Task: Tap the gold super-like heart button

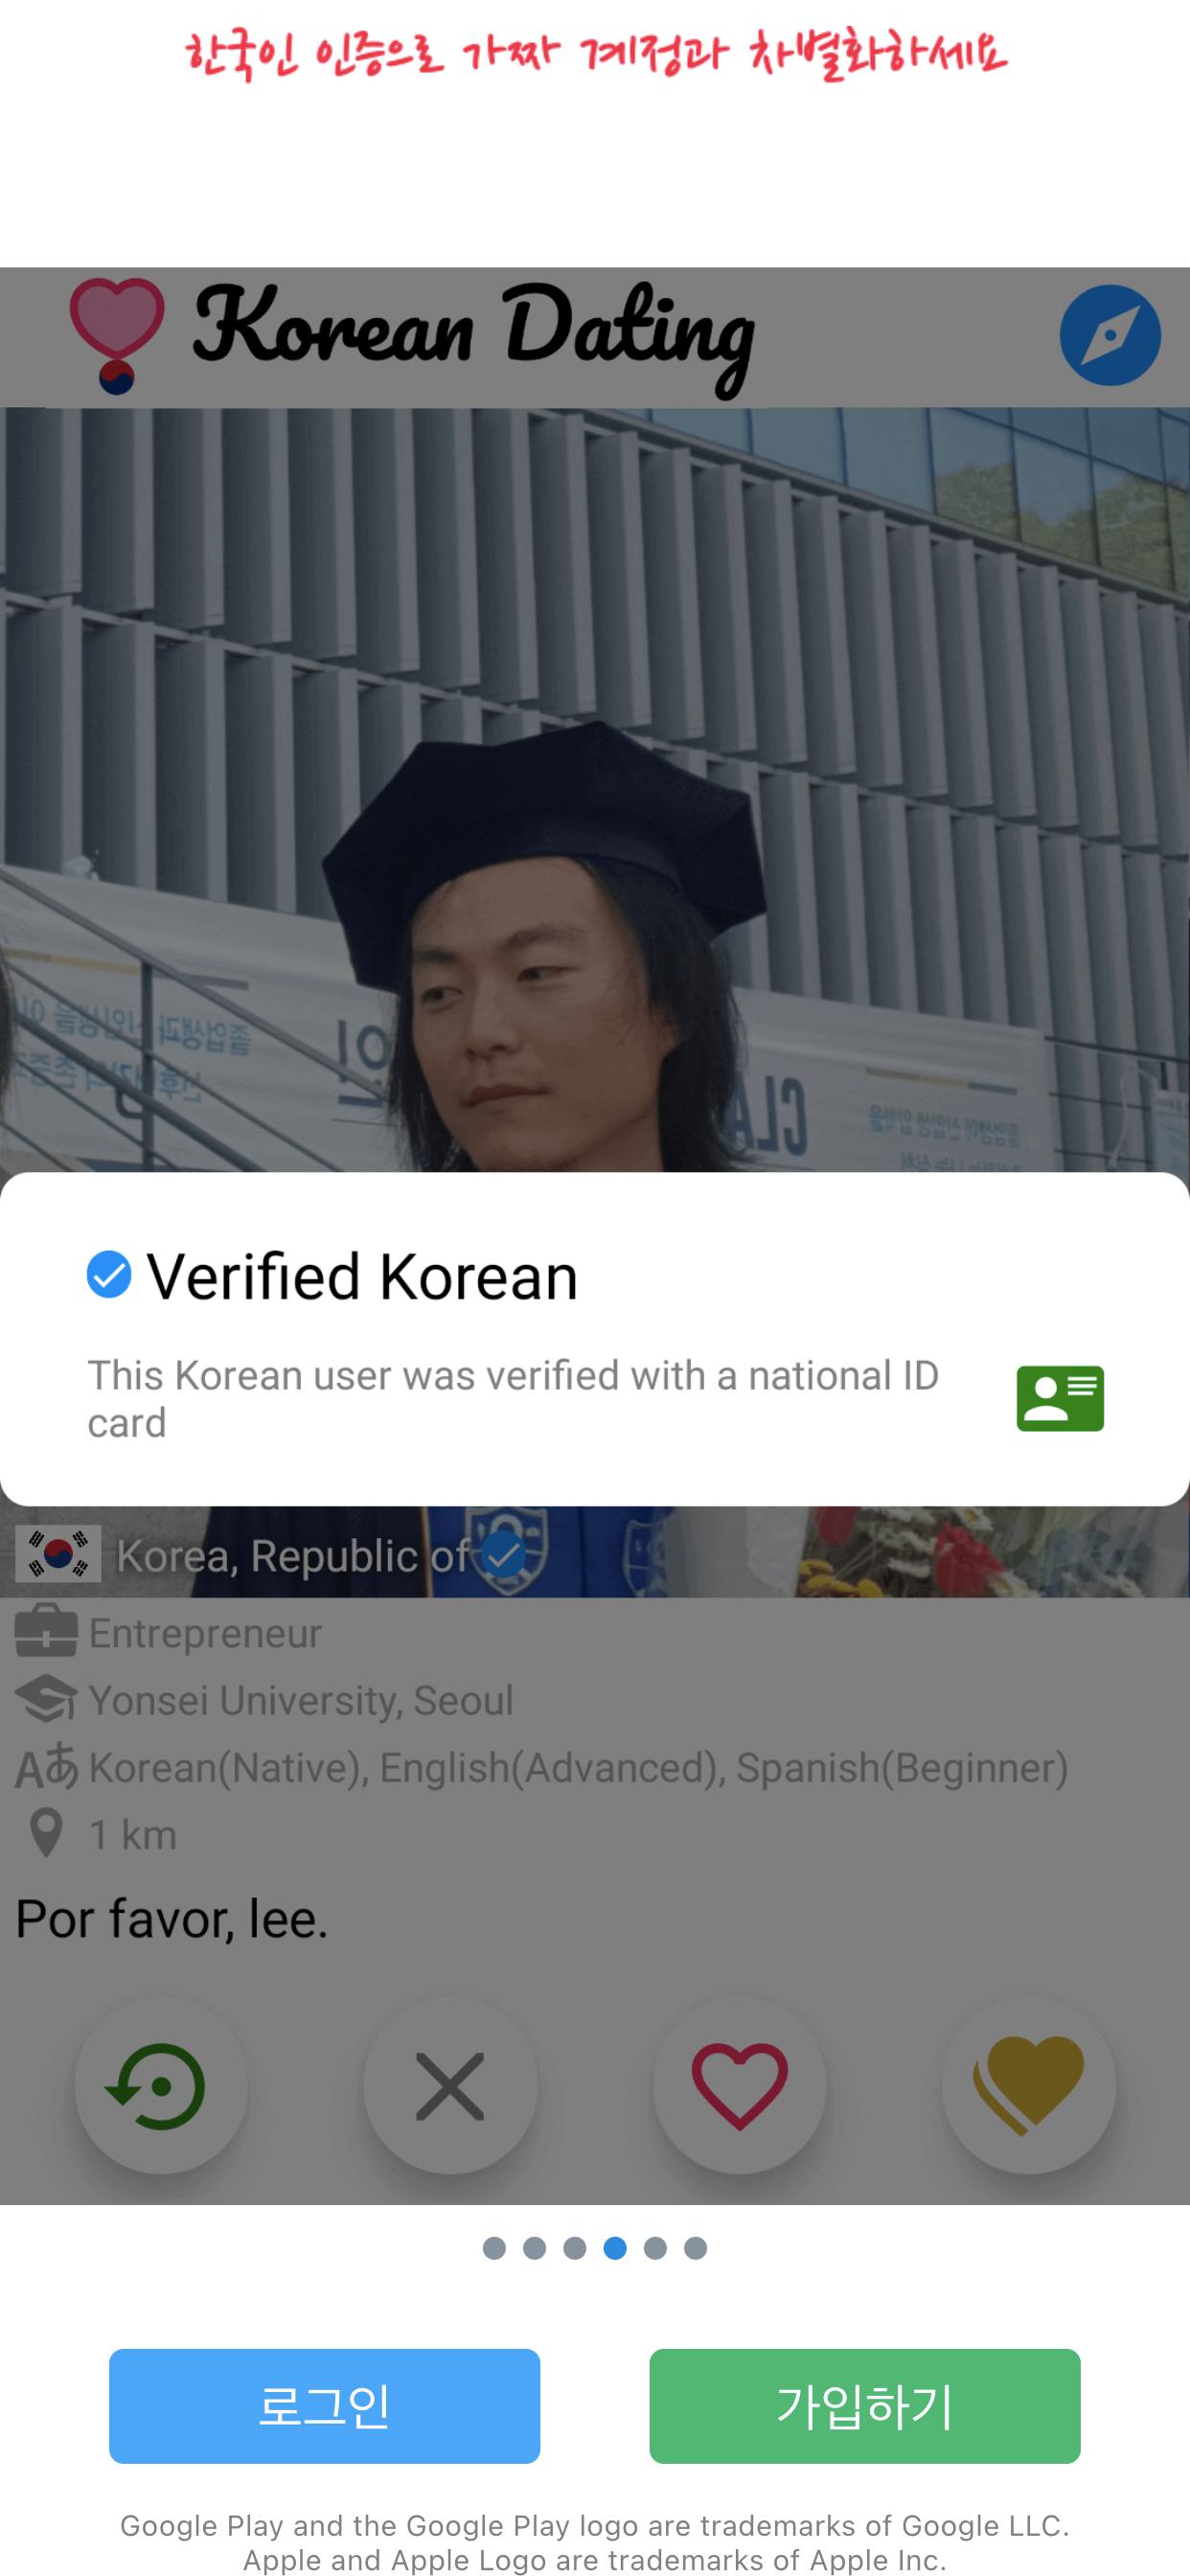Action: click(x=1029, y=2086)
